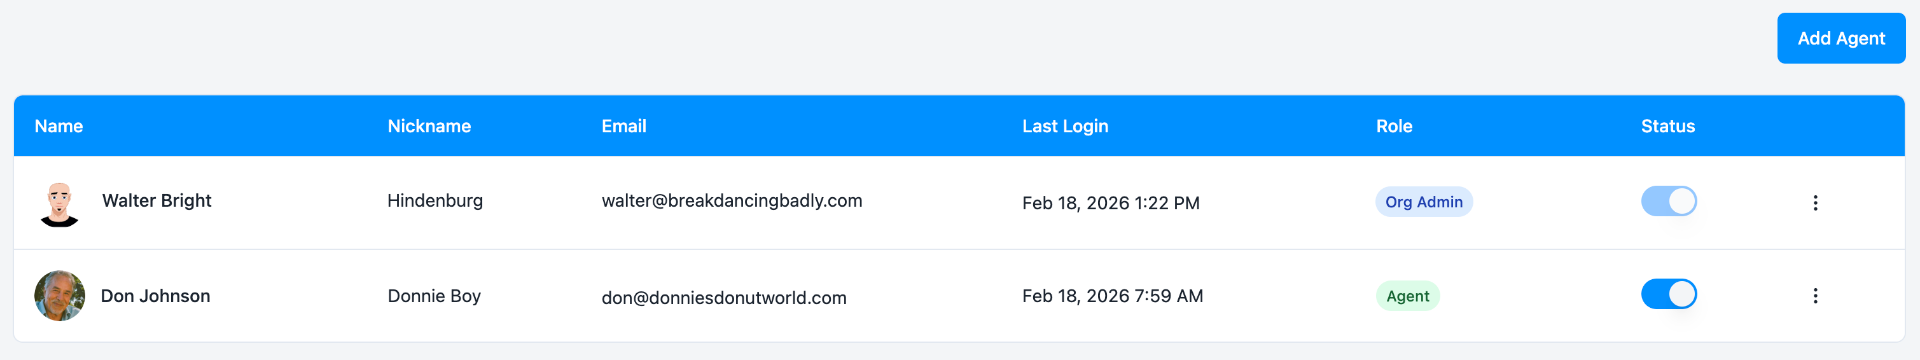This screenshot has width=1920, height=360.
Task: Click the Add Agent button
Action: pos(1841,38)
